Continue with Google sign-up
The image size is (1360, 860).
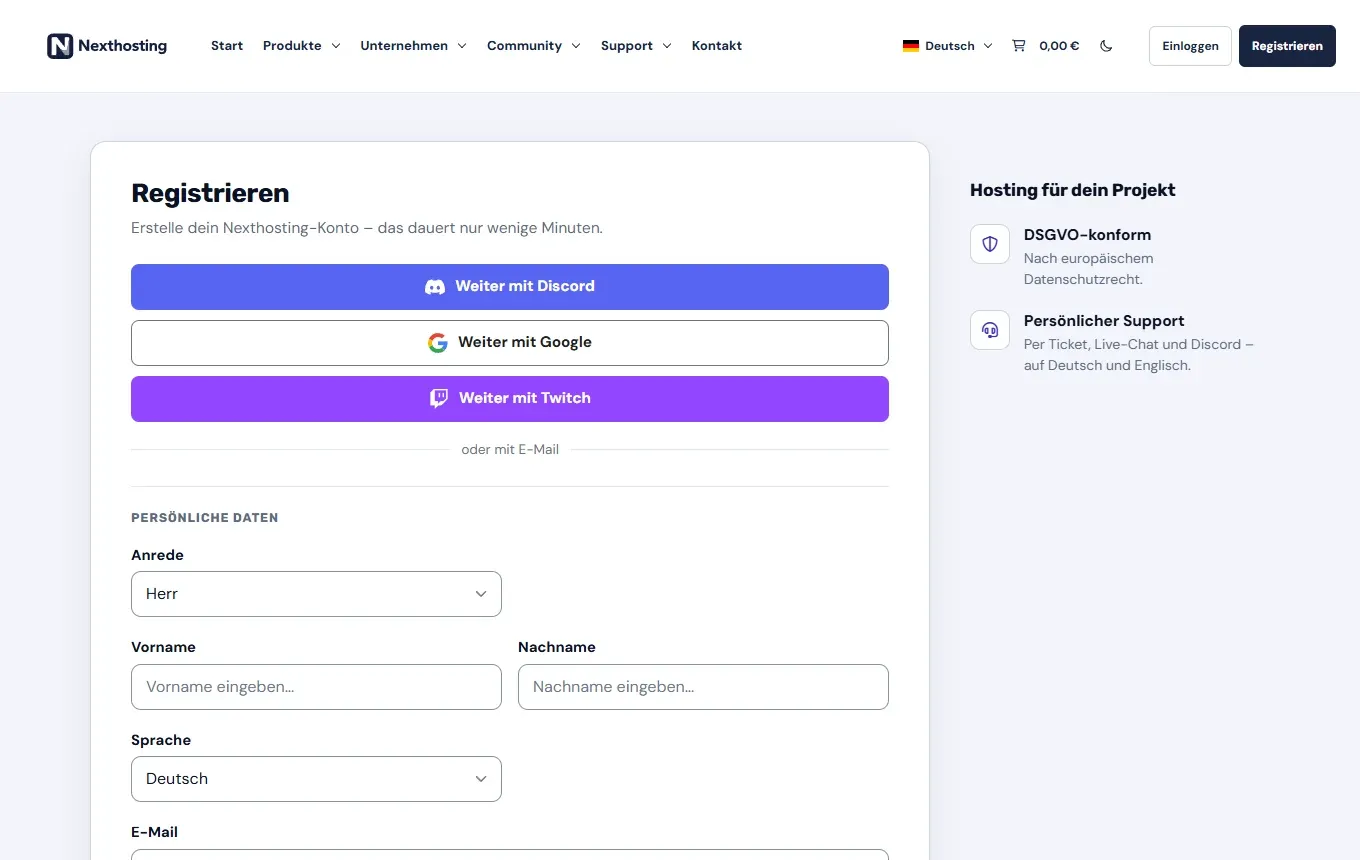pos(510,343)
